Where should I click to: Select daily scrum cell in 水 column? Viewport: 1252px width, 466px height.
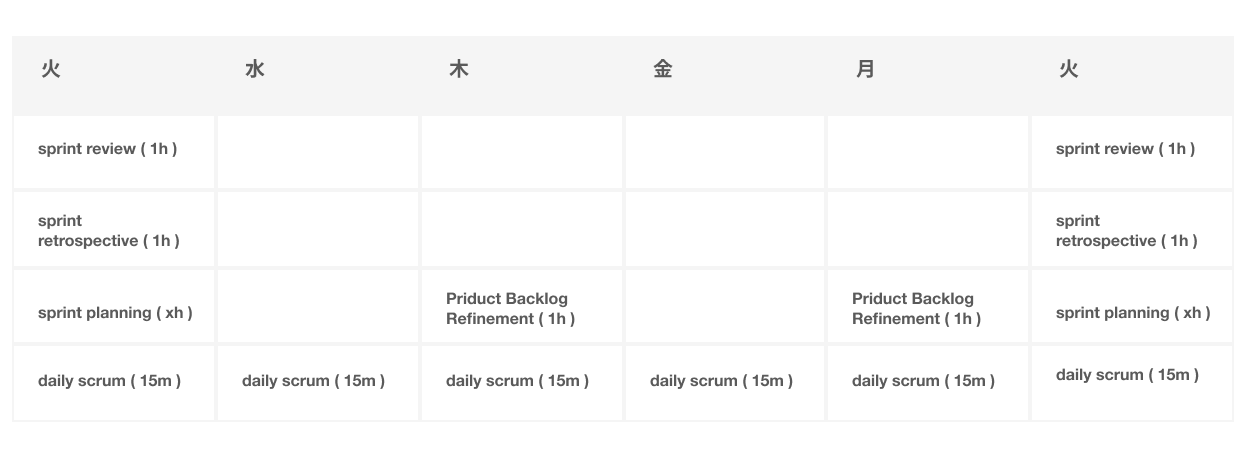tap(313, 381)
